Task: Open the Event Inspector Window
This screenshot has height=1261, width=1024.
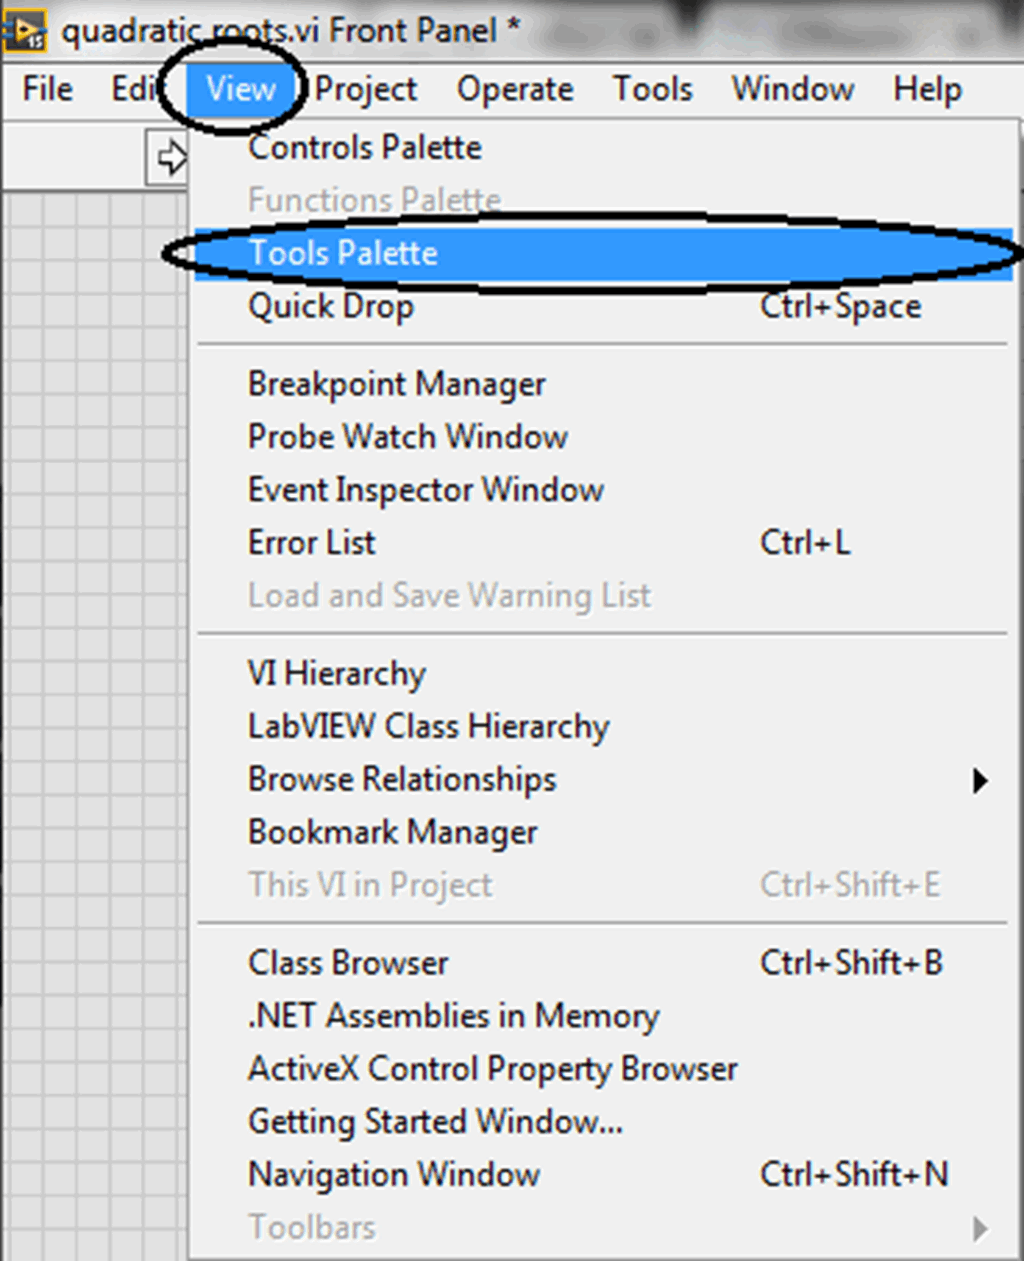Action: coord(426,490)
